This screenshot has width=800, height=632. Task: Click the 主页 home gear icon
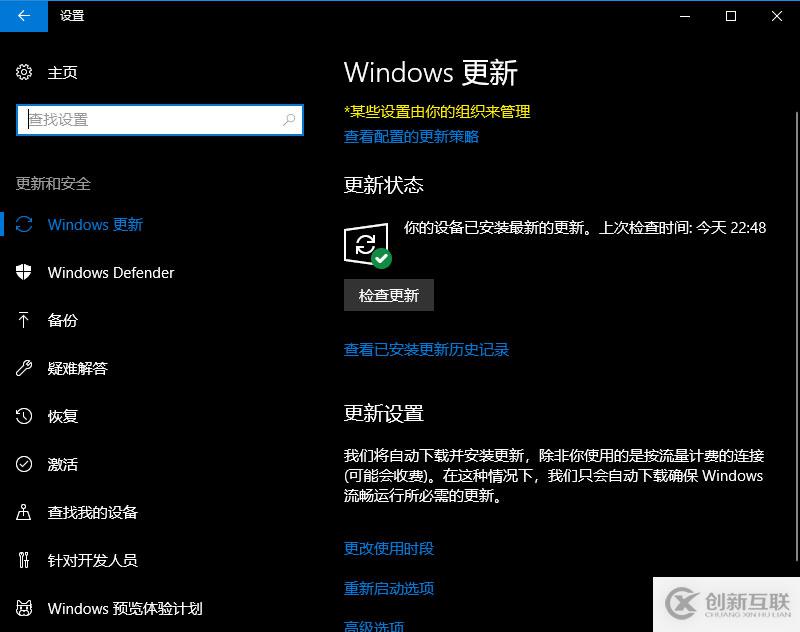(24, 72)
